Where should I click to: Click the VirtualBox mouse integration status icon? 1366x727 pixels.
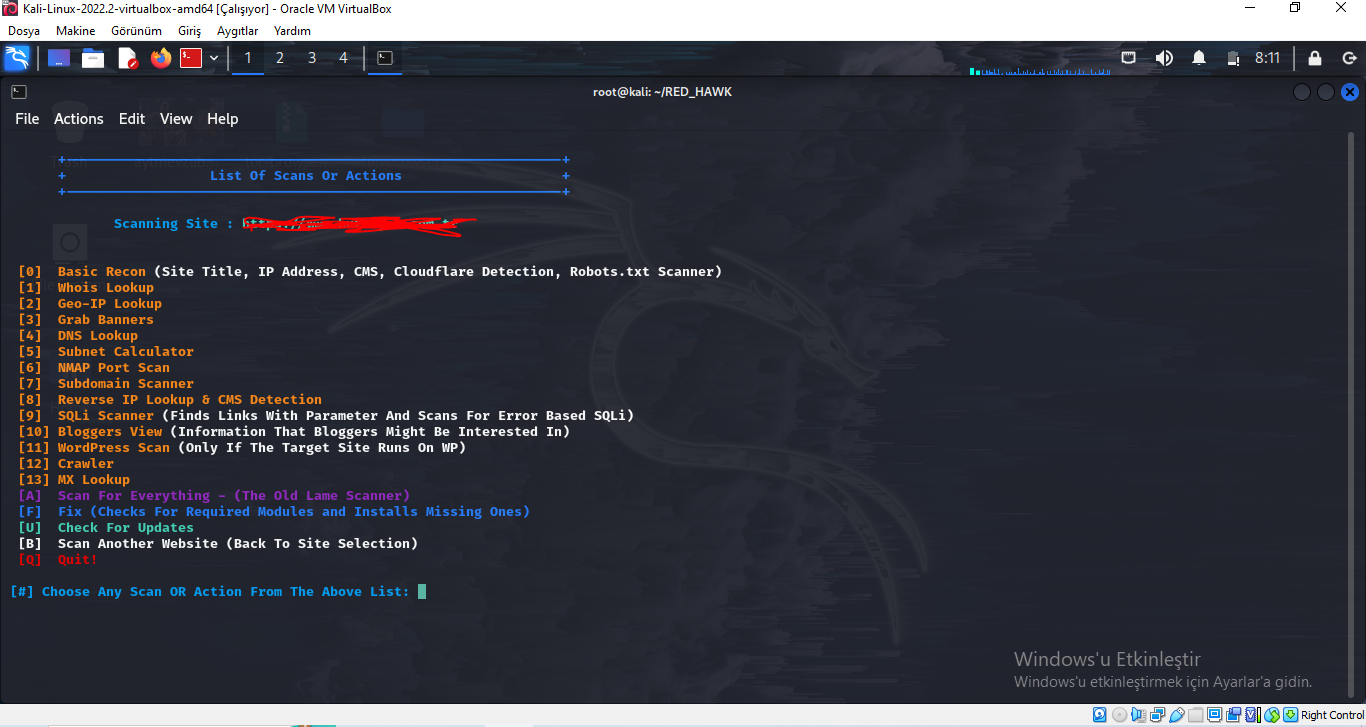click(1272, 715)
